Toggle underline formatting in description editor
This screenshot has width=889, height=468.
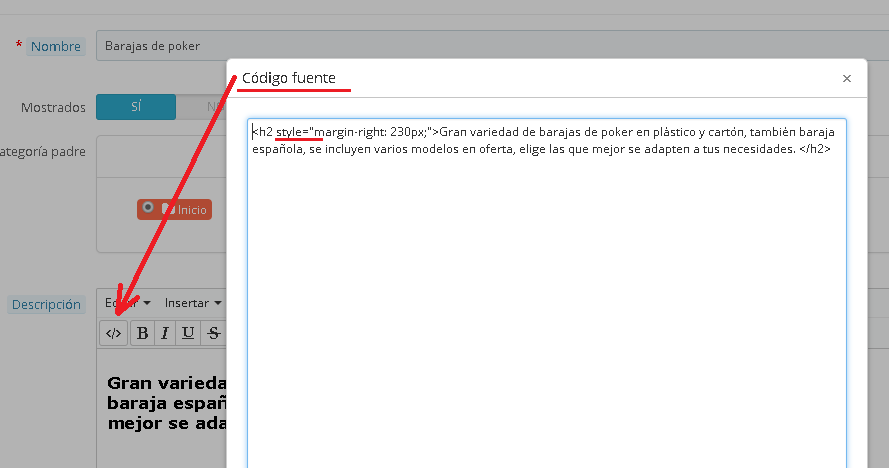(x=188, y=333)
